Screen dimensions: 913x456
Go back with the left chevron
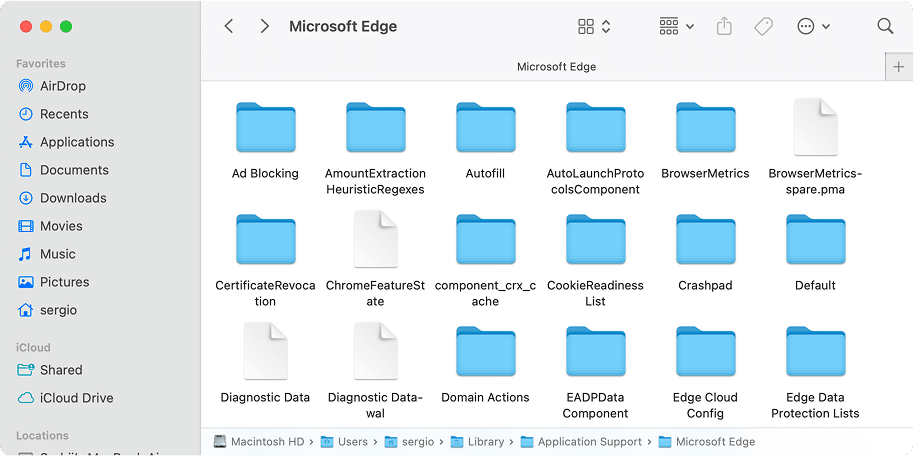(x=229, y=26)
